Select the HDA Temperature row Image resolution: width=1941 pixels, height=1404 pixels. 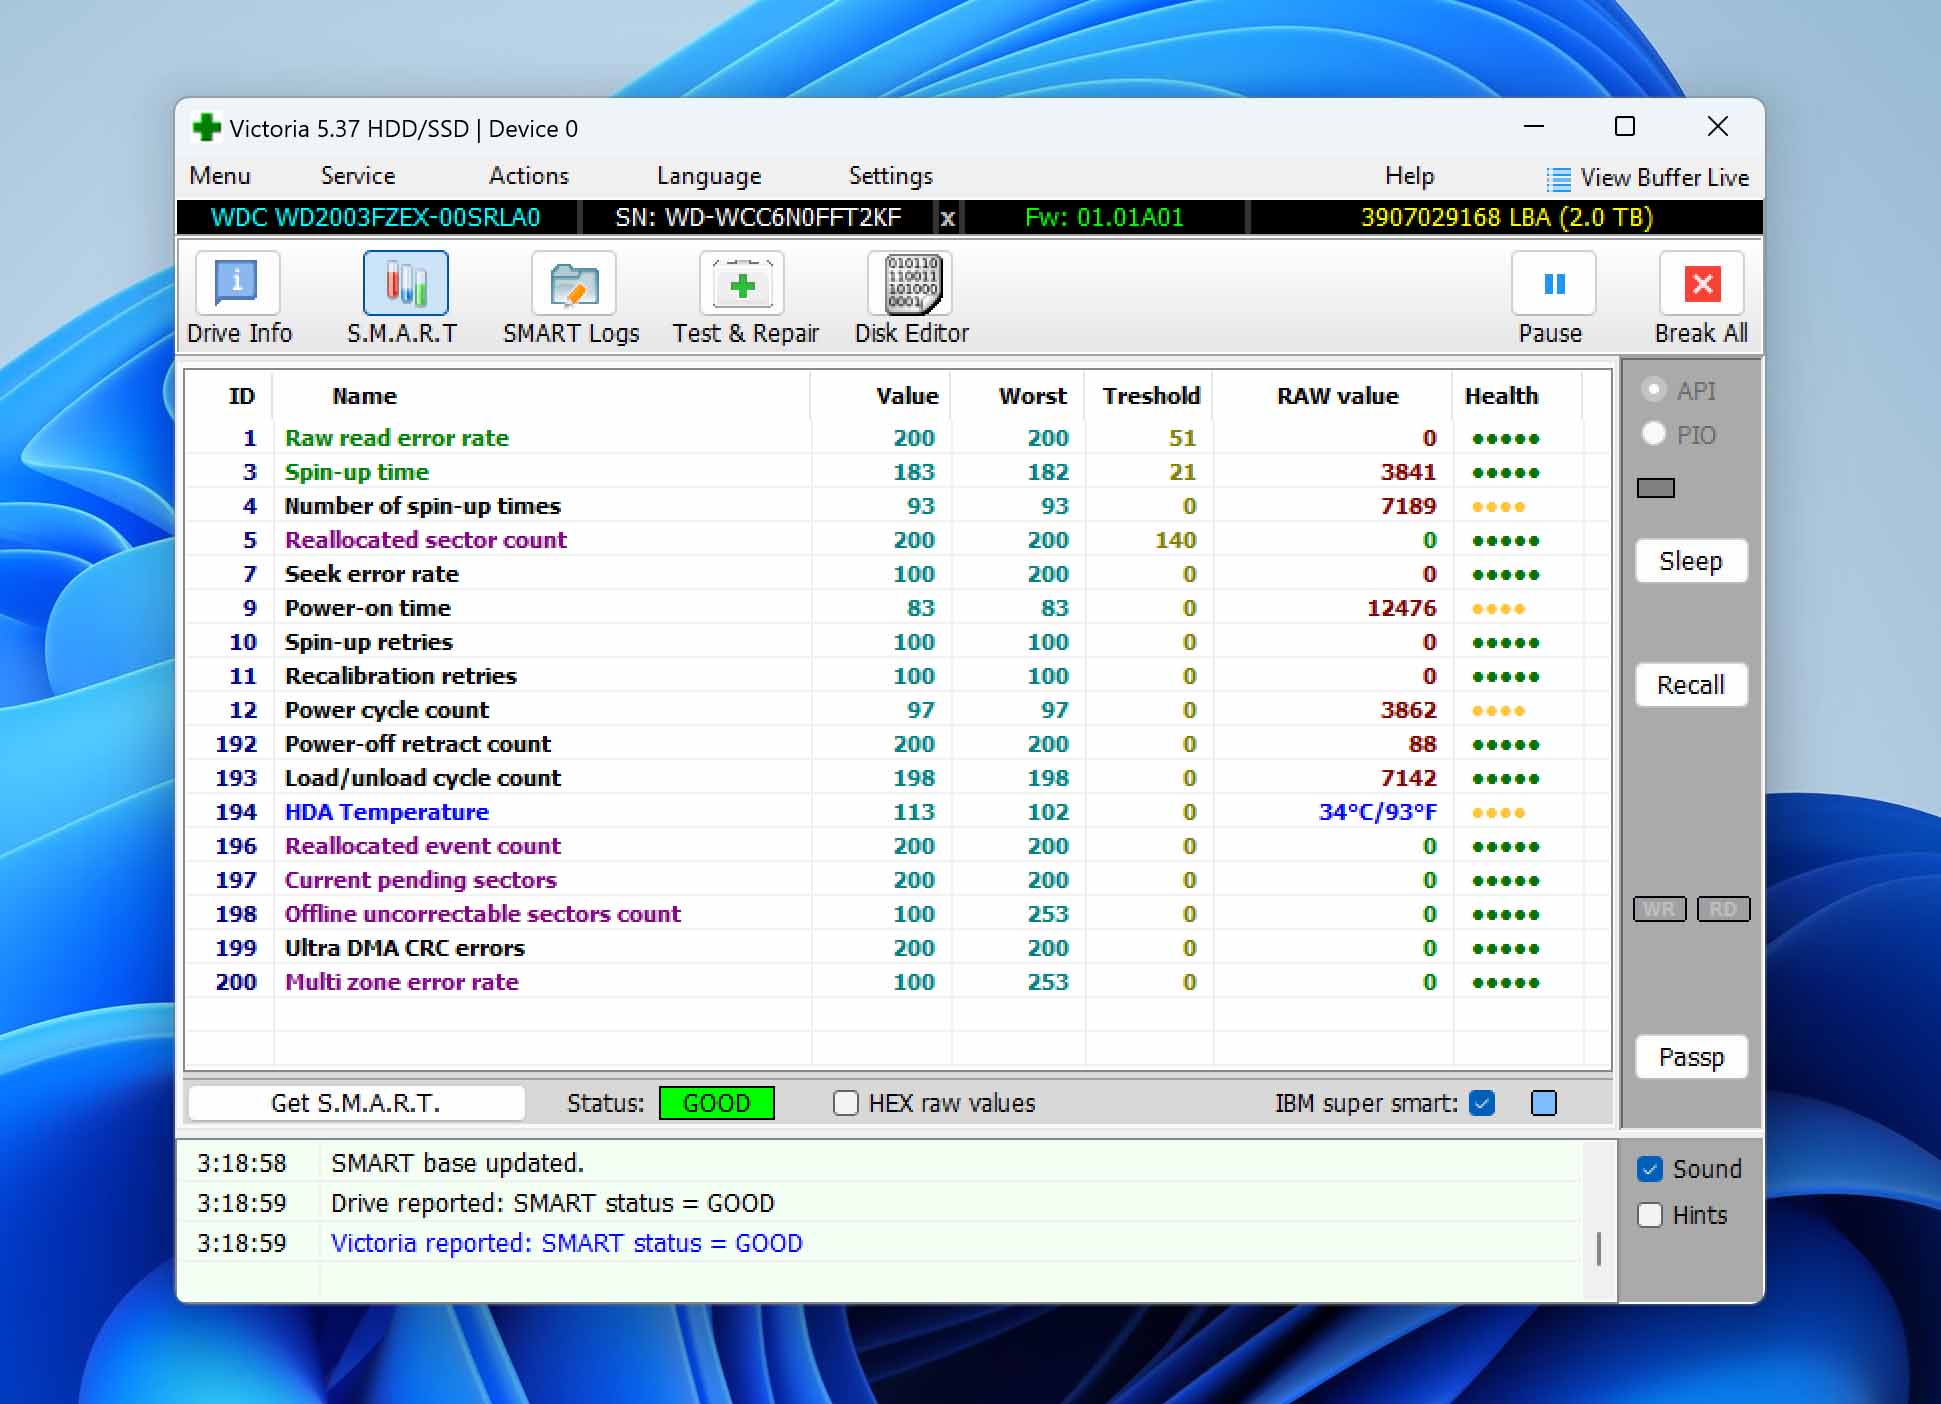point(386,812)
